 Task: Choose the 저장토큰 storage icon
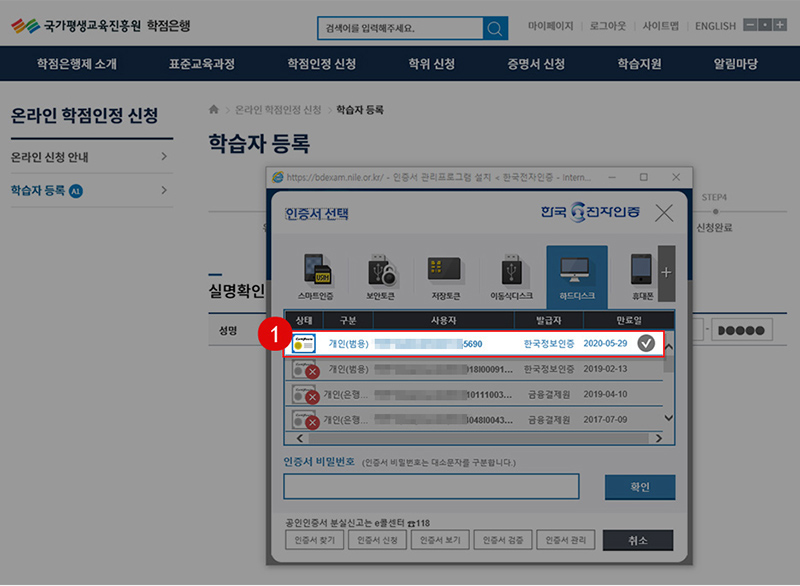tap(445, 275)
